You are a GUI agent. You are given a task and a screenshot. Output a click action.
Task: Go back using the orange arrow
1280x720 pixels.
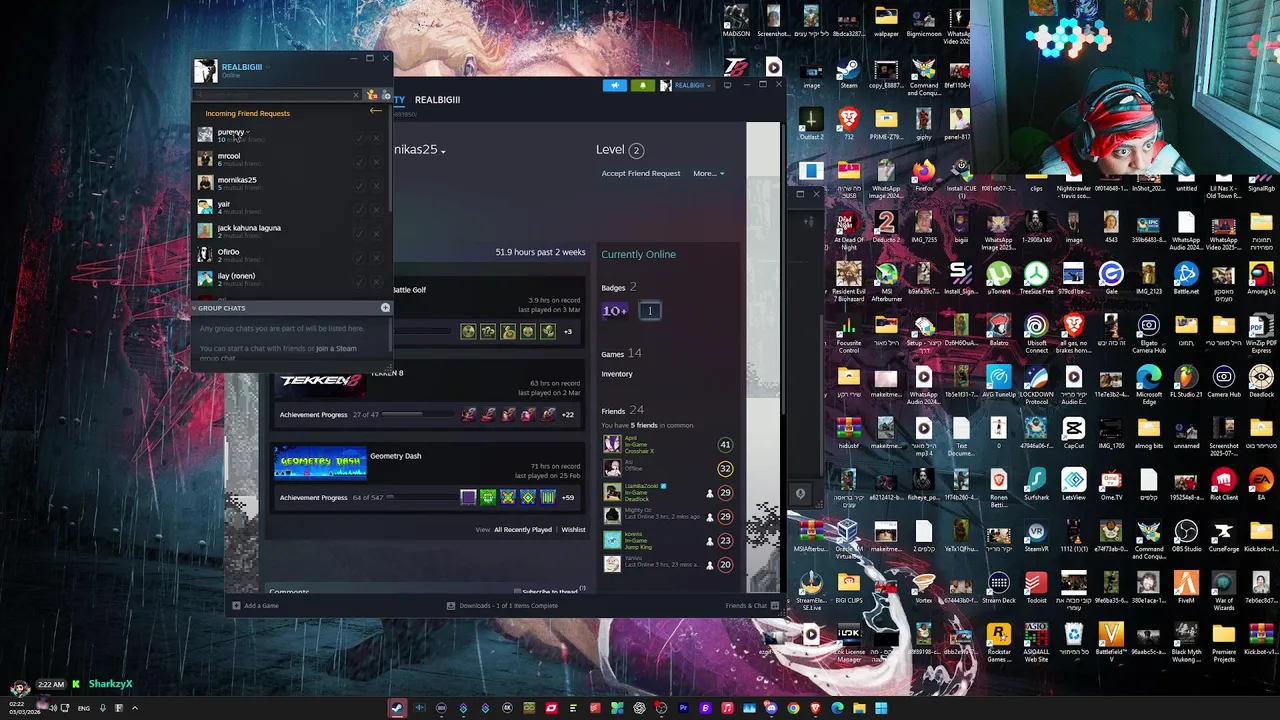375,111
